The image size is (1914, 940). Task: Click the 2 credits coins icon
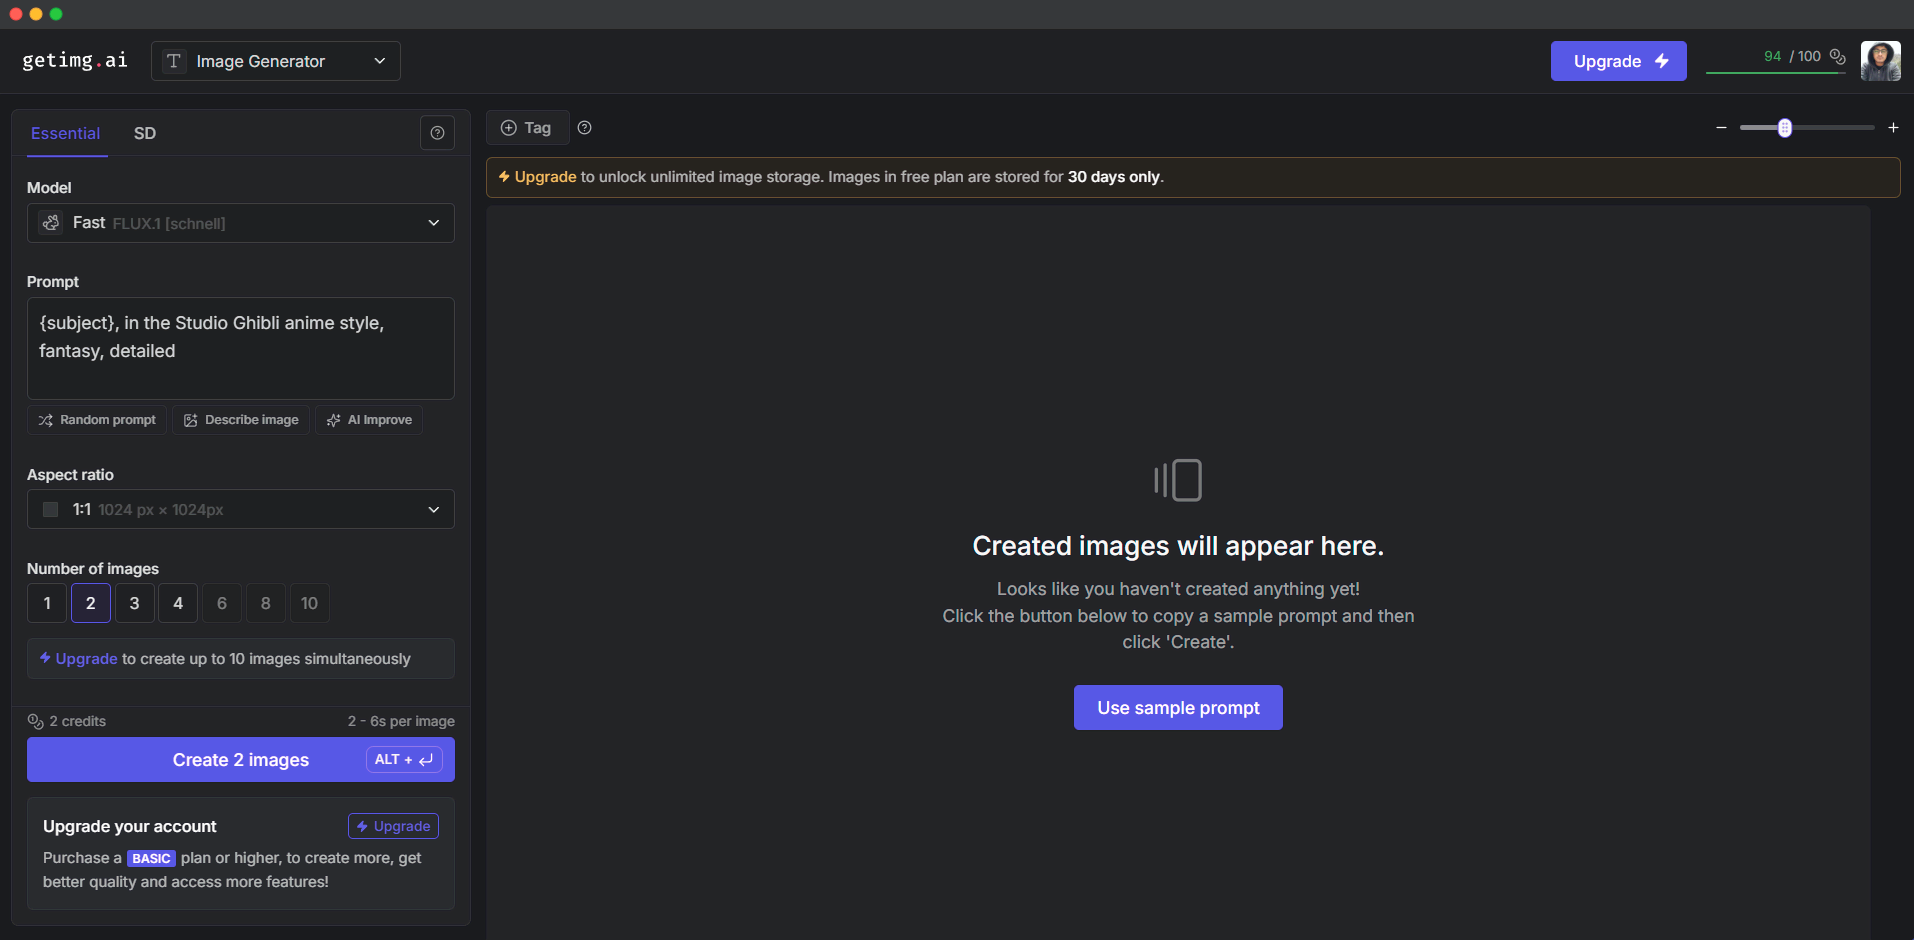(35, 721)
